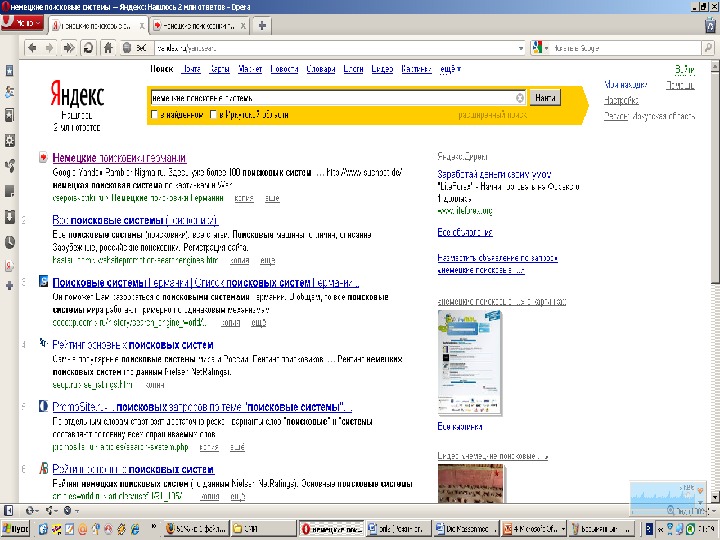The height and width of the screenshot is (540, 720).
Task: Open the result 'Все поисковые системы'
Action: pos(135,220)
